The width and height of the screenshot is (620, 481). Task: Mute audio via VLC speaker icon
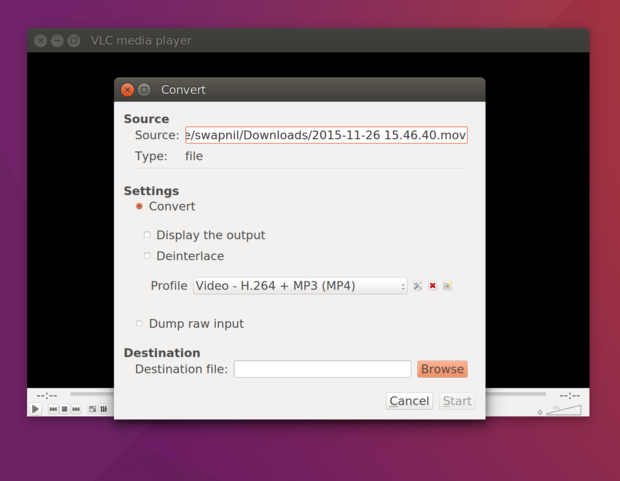click(540, 412)
